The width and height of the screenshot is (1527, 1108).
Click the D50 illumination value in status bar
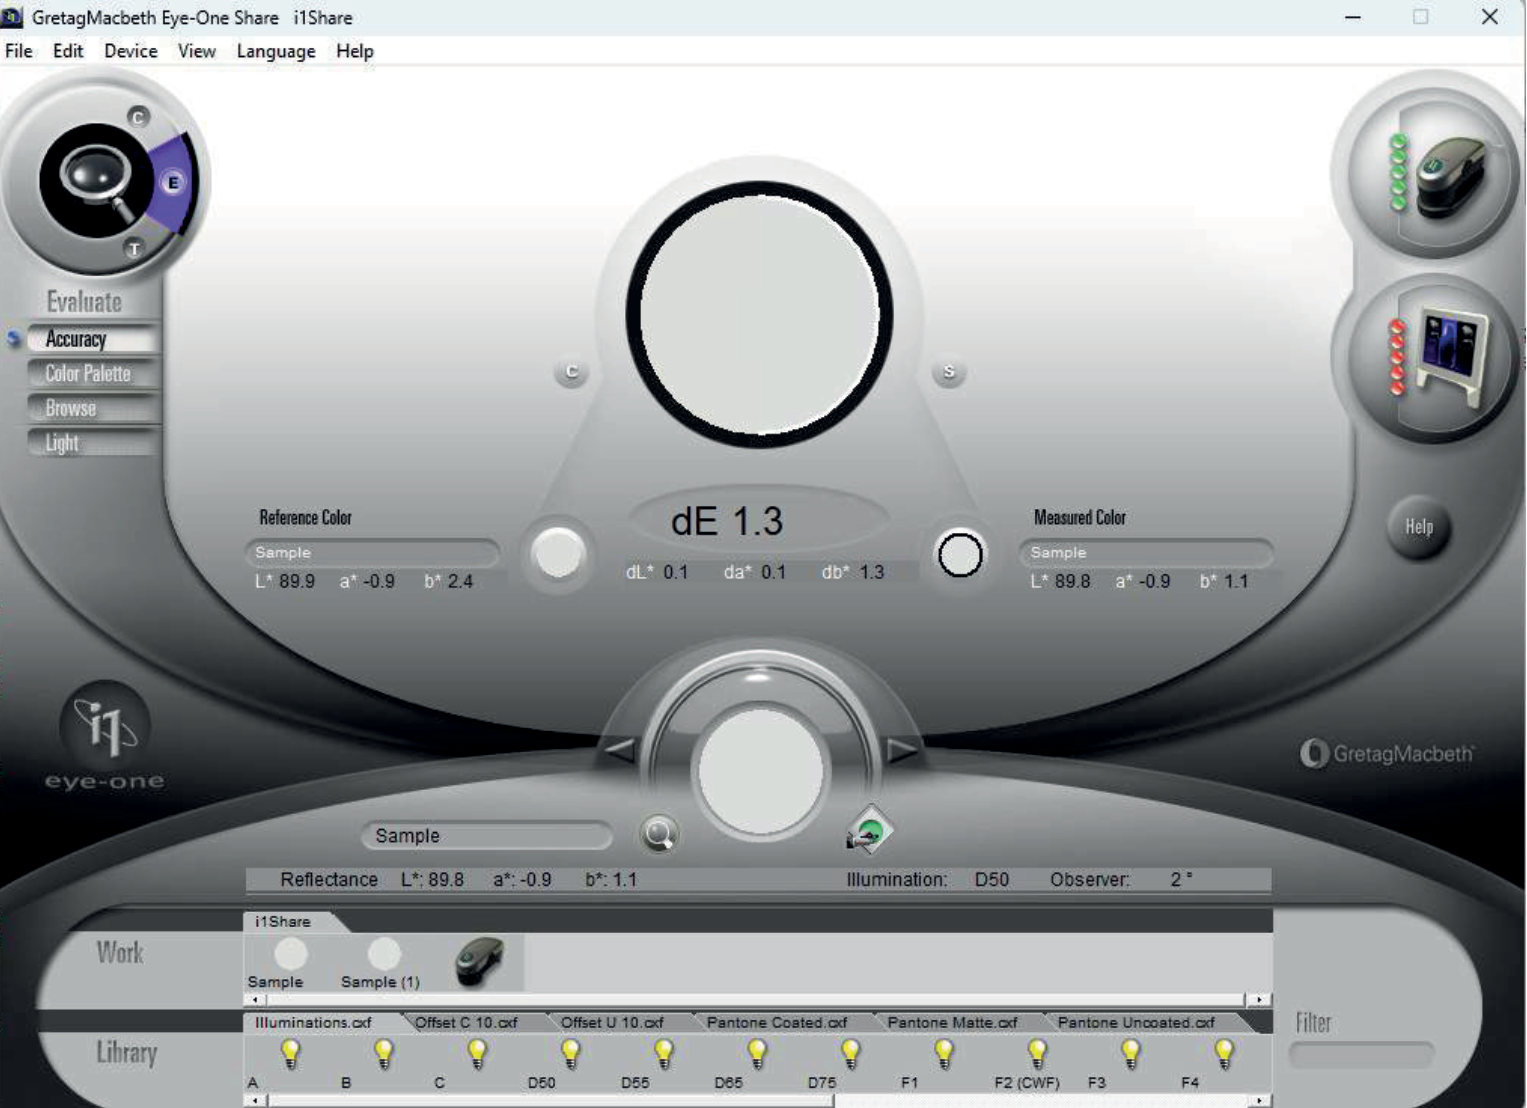click(x=992, y=880)
